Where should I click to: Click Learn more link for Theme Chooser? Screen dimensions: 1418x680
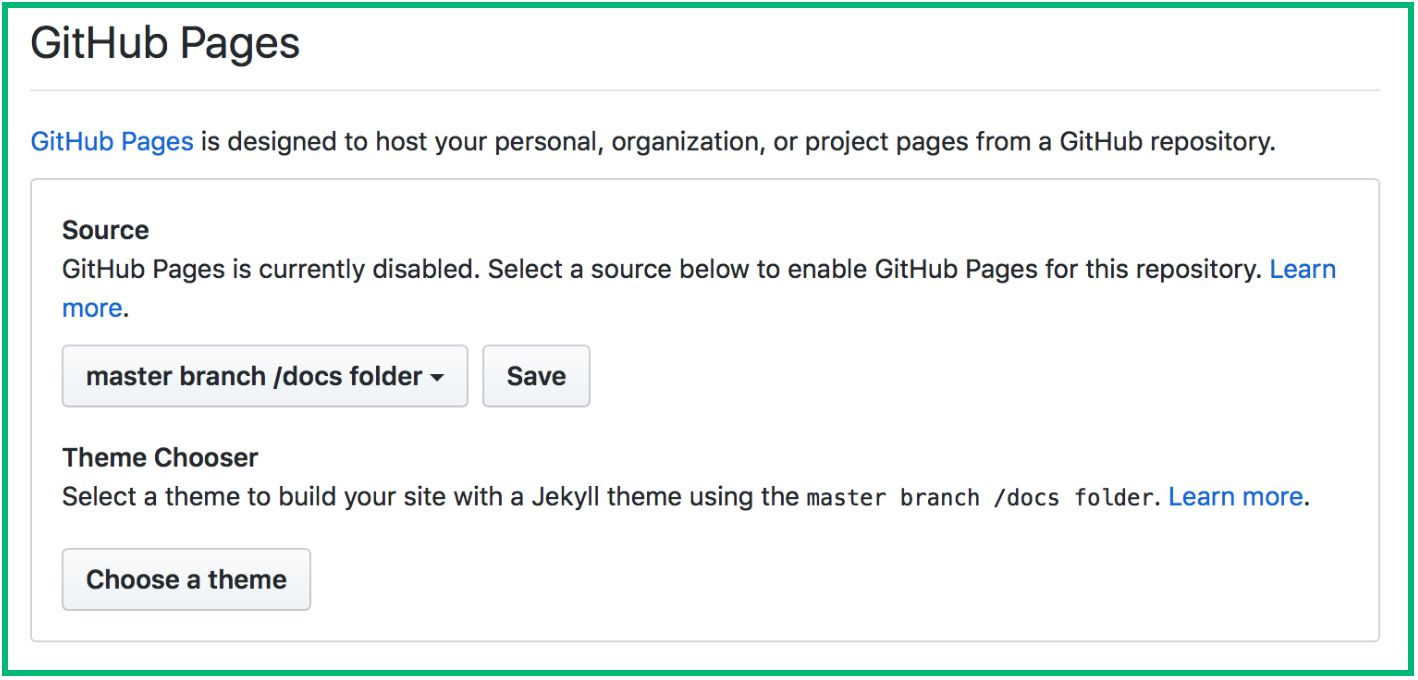(1235, 497)
